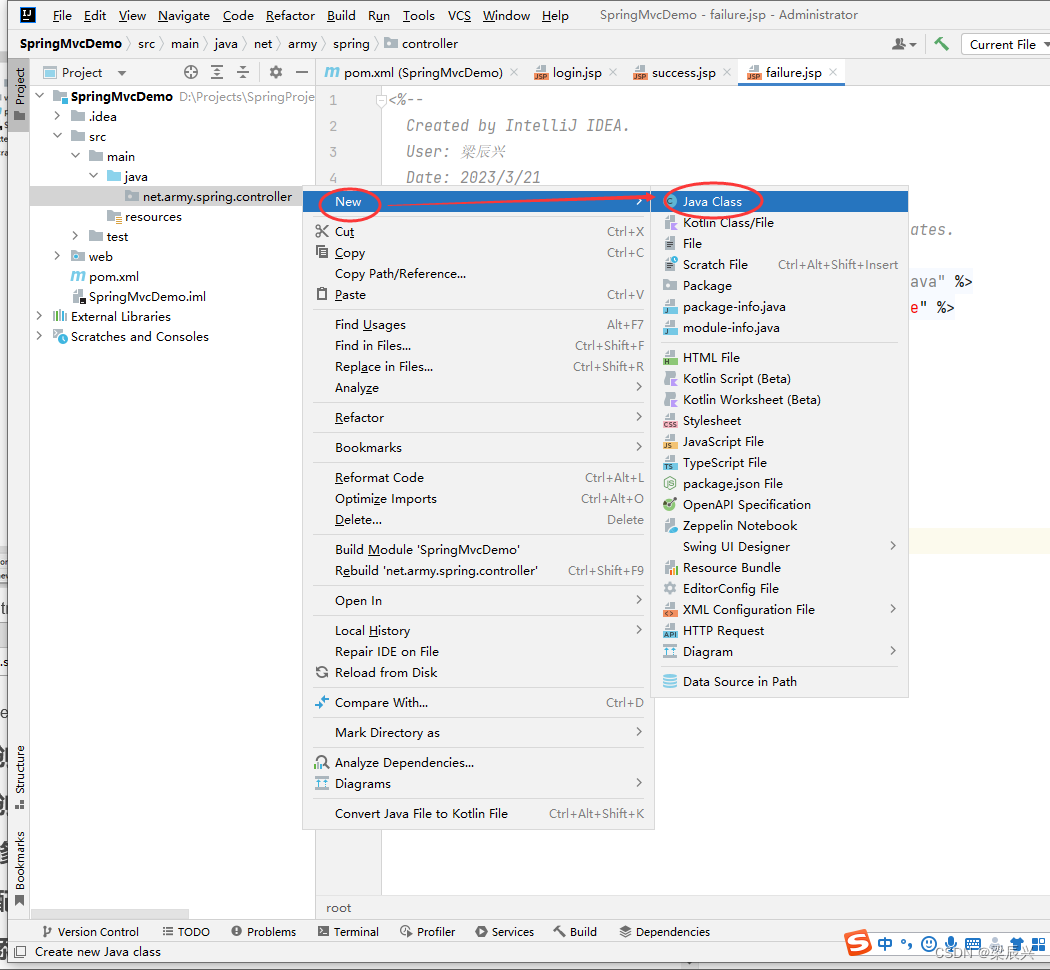The image size is (1050, 970).
Task: Click Copy Path/Reference in context menu
Action: pos(478,274)
